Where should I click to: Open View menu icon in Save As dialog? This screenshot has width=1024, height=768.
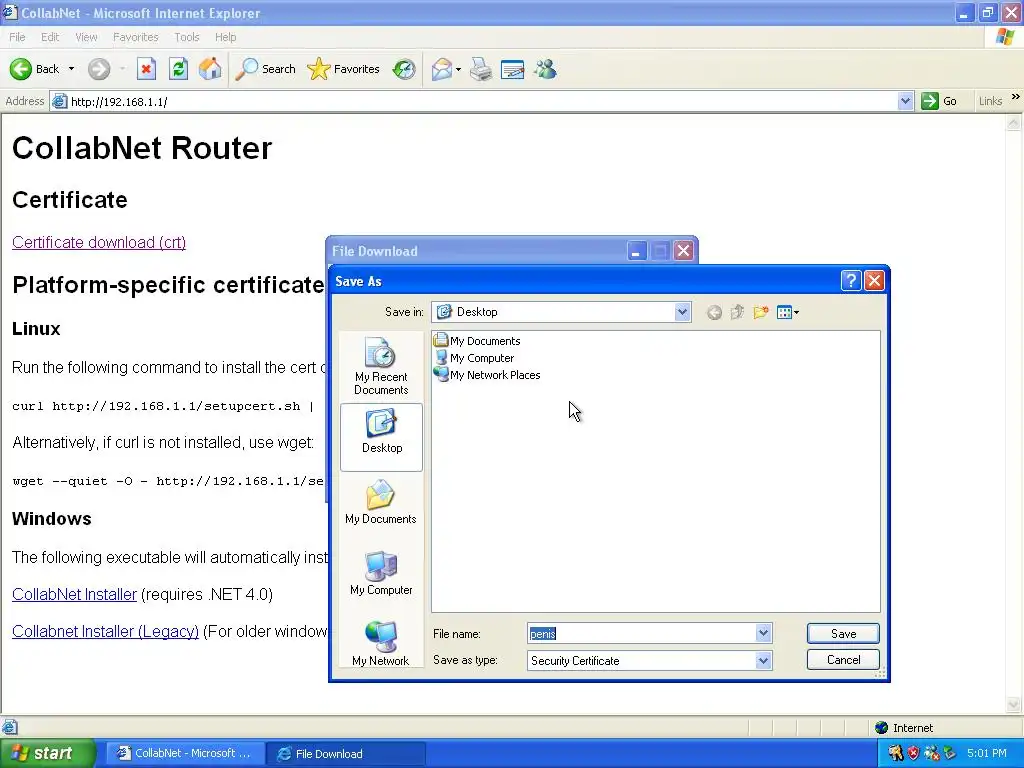pos(788,312)
